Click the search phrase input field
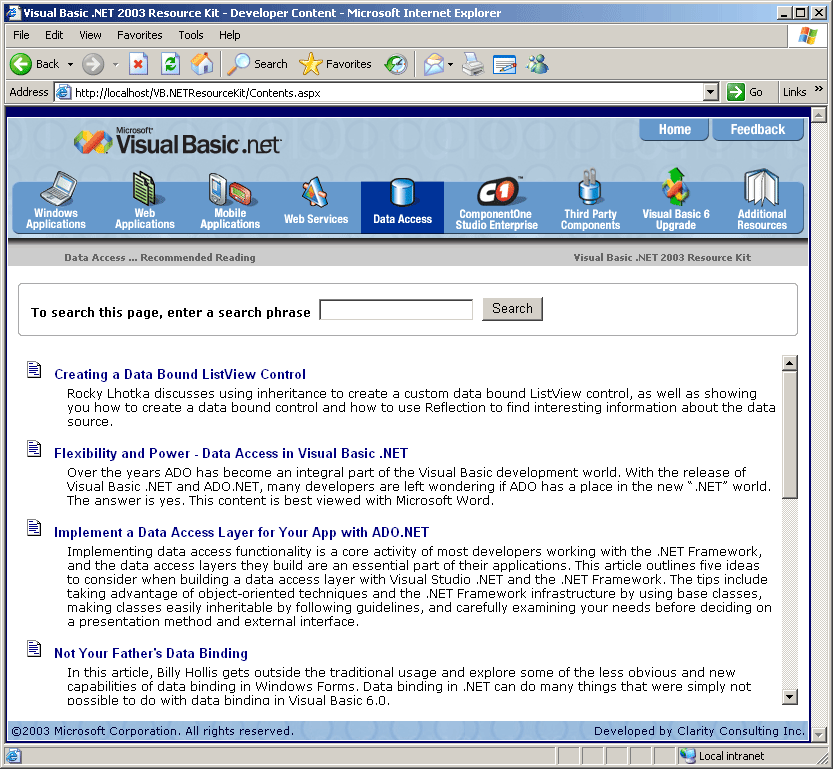The height and width of the screenshot is (769, 833). (396, 310)
